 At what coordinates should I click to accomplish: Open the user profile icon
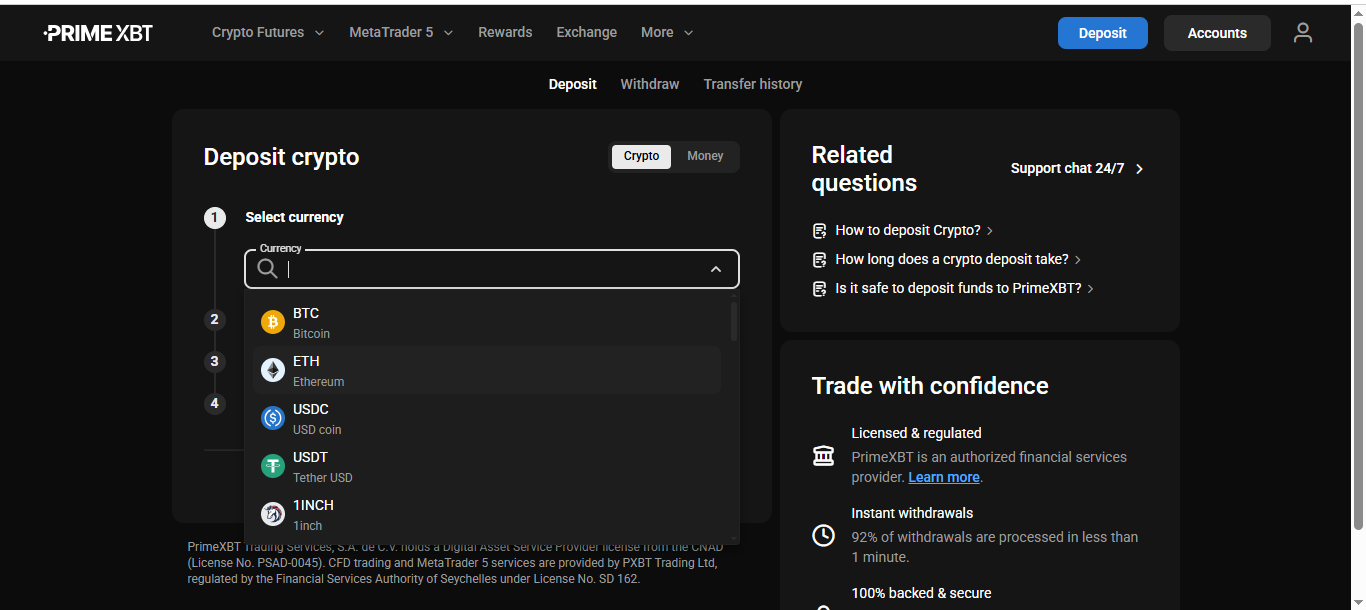(x=1302, y=33)
